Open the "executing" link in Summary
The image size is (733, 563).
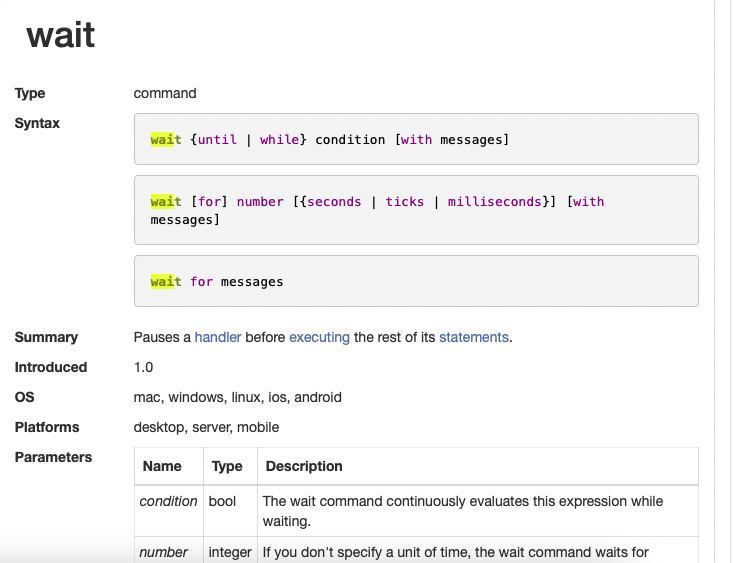(x=319, y=337)
